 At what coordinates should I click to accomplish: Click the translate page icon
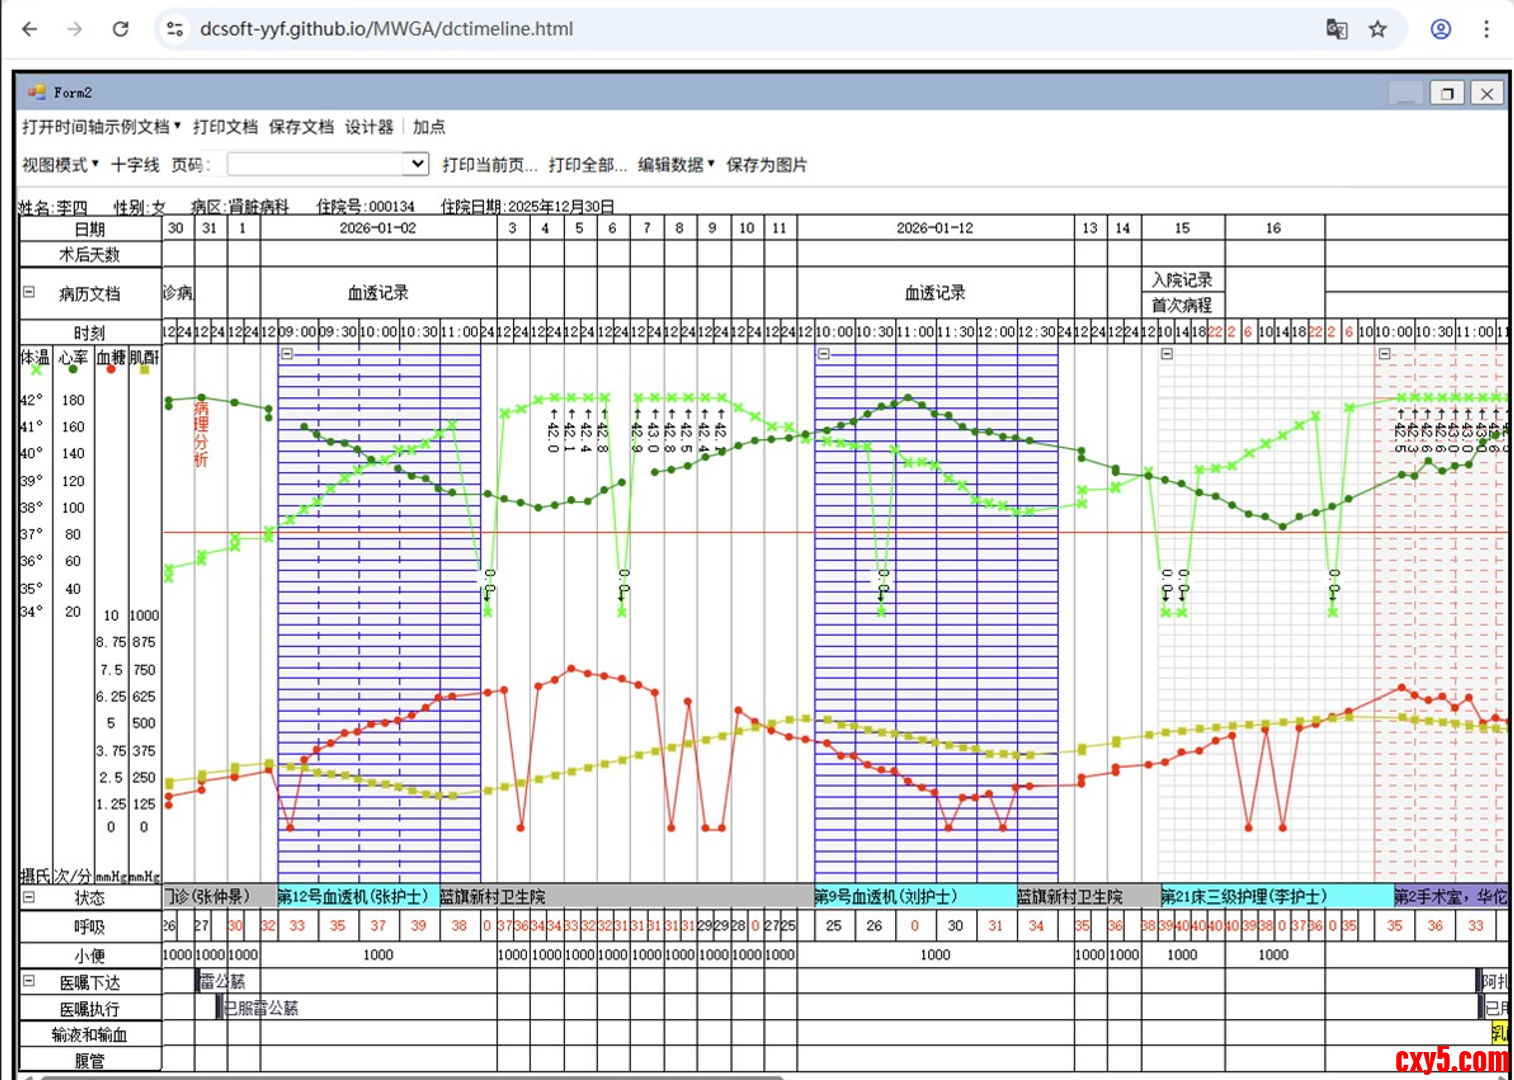tap(1336, 29)
